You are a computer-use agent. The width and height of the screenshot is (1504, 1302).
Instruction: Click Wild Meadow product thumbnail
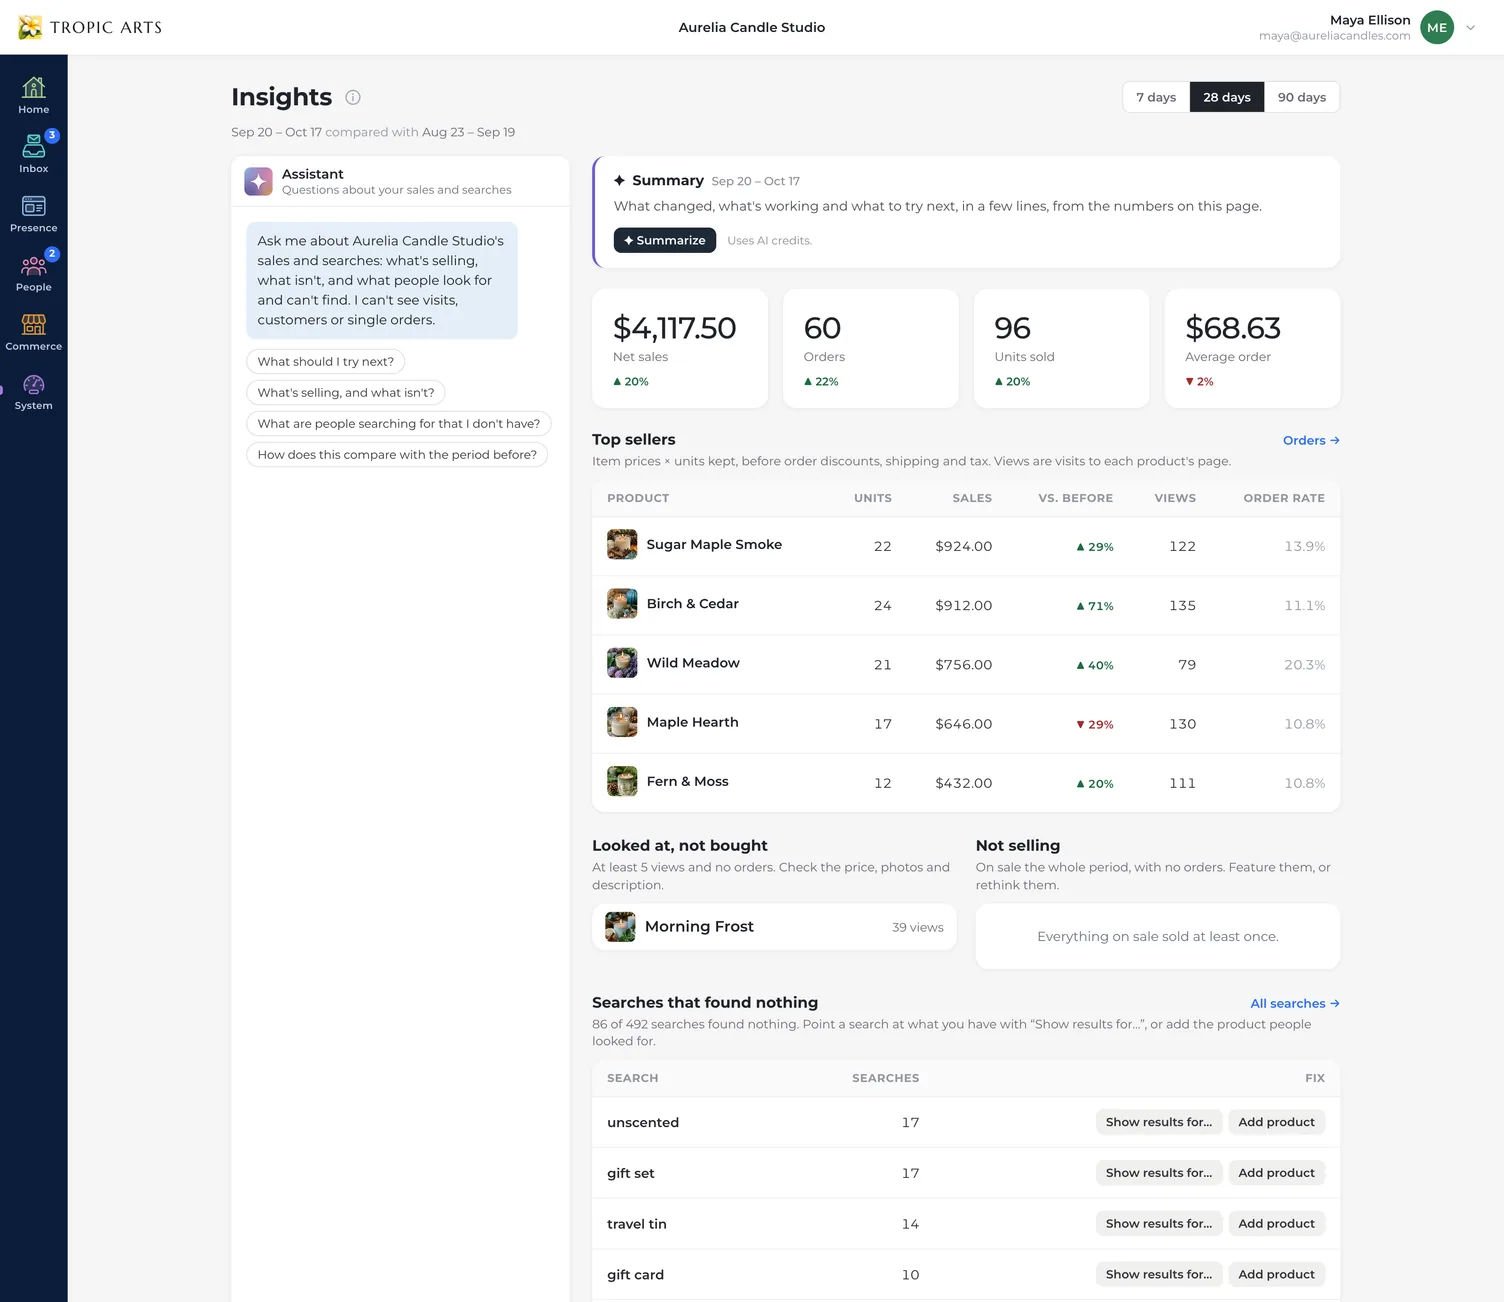(x=622, y=663)
